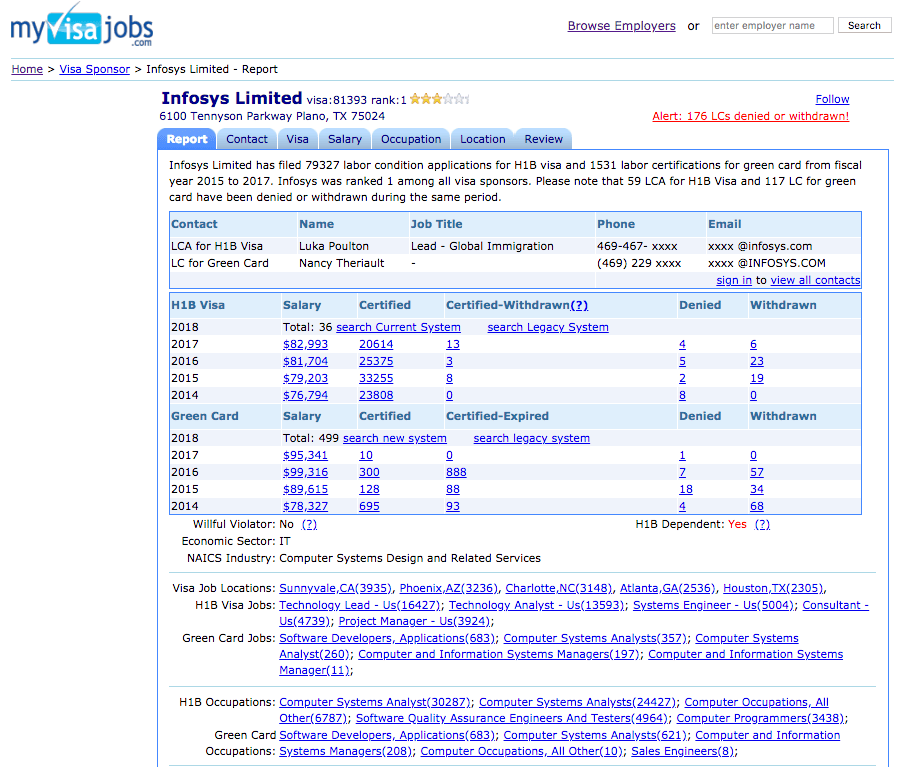This screenshot has height=767, width=921.
Task: Click search Current System link
Action: (x=398, y=327)
